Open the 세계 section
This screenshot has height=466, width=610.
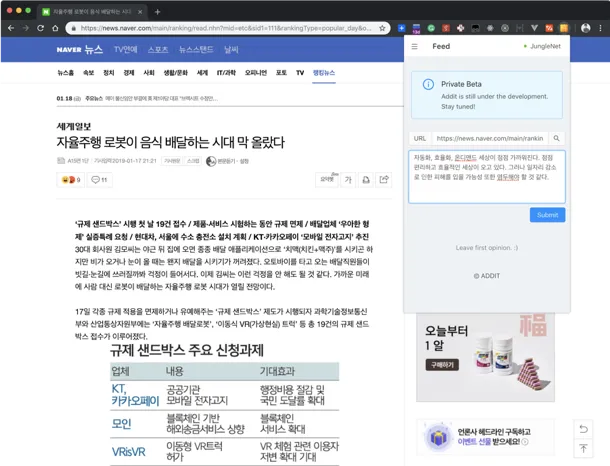point(202,73)
